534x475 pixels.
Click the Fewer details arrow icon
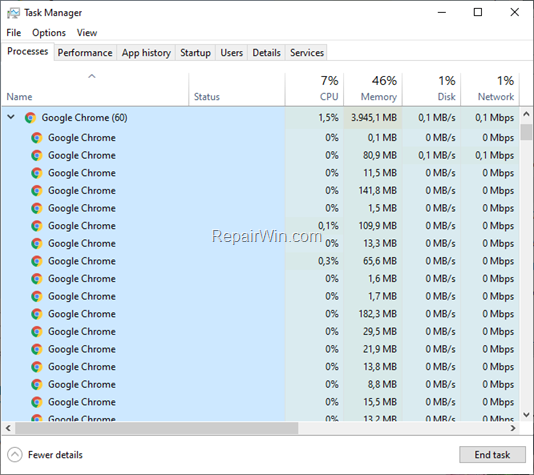(x=15, y=455)
